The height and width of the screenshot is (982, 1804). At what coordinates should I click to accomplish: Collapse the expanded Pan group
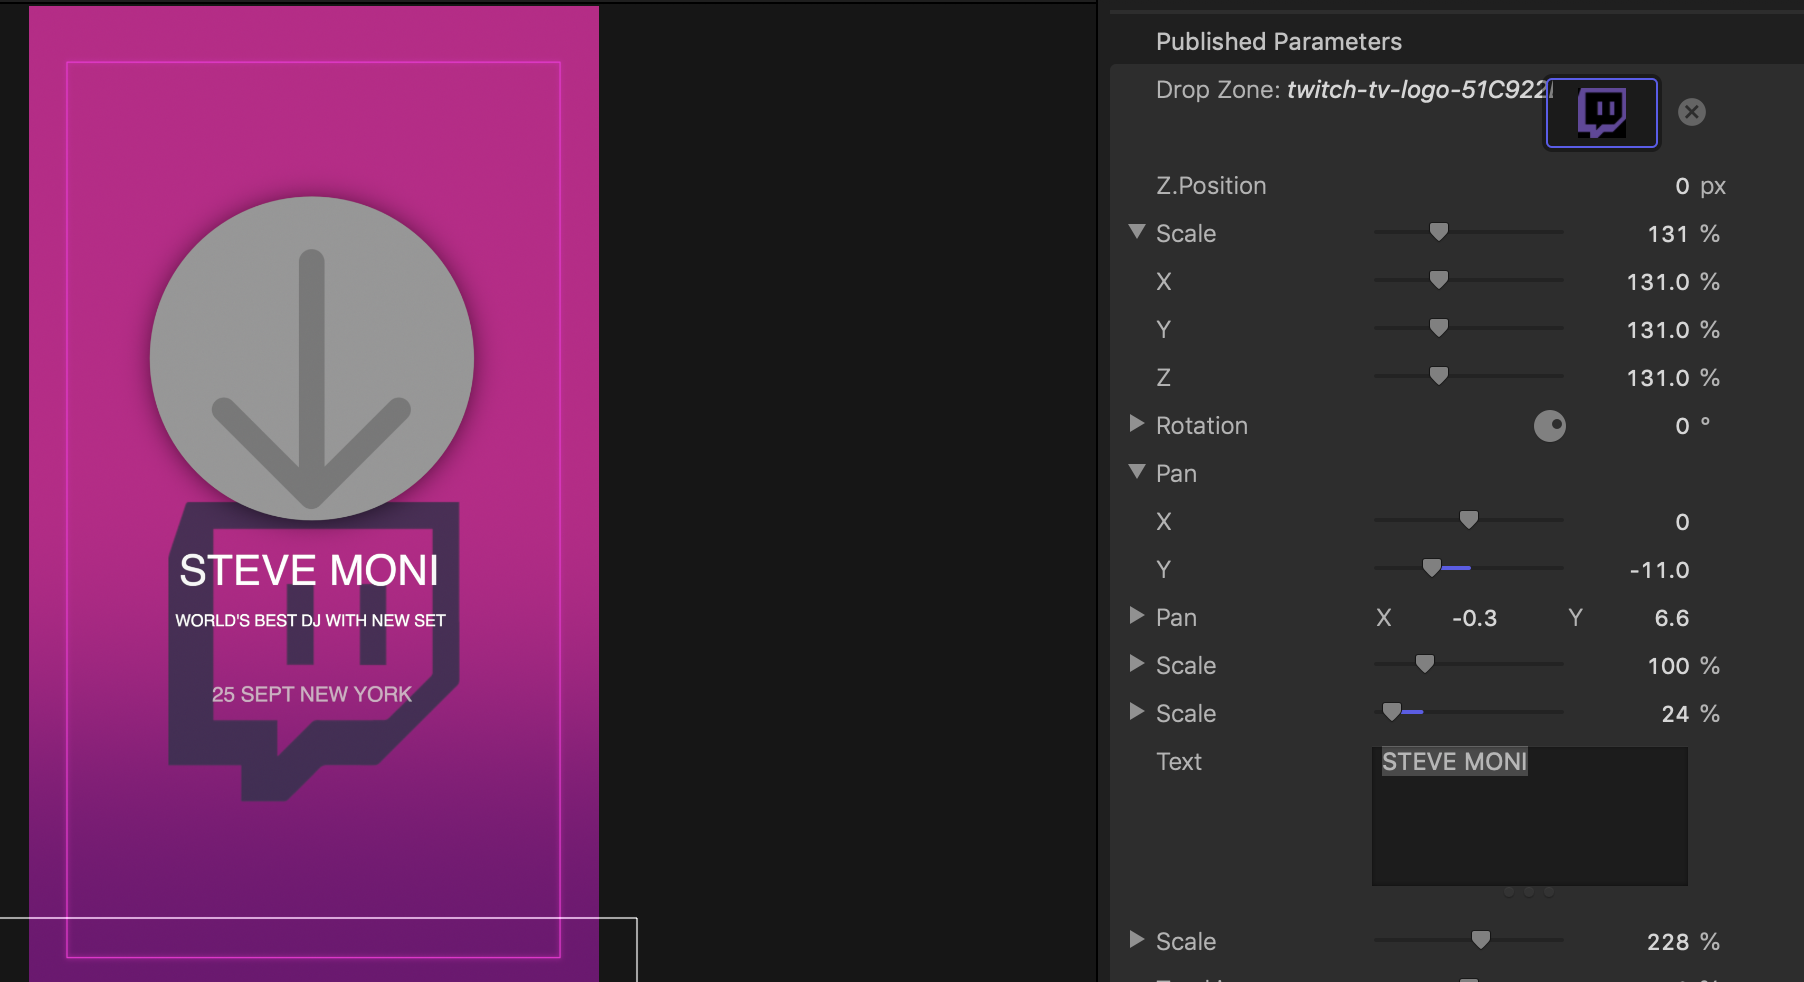coord(1137,472)
